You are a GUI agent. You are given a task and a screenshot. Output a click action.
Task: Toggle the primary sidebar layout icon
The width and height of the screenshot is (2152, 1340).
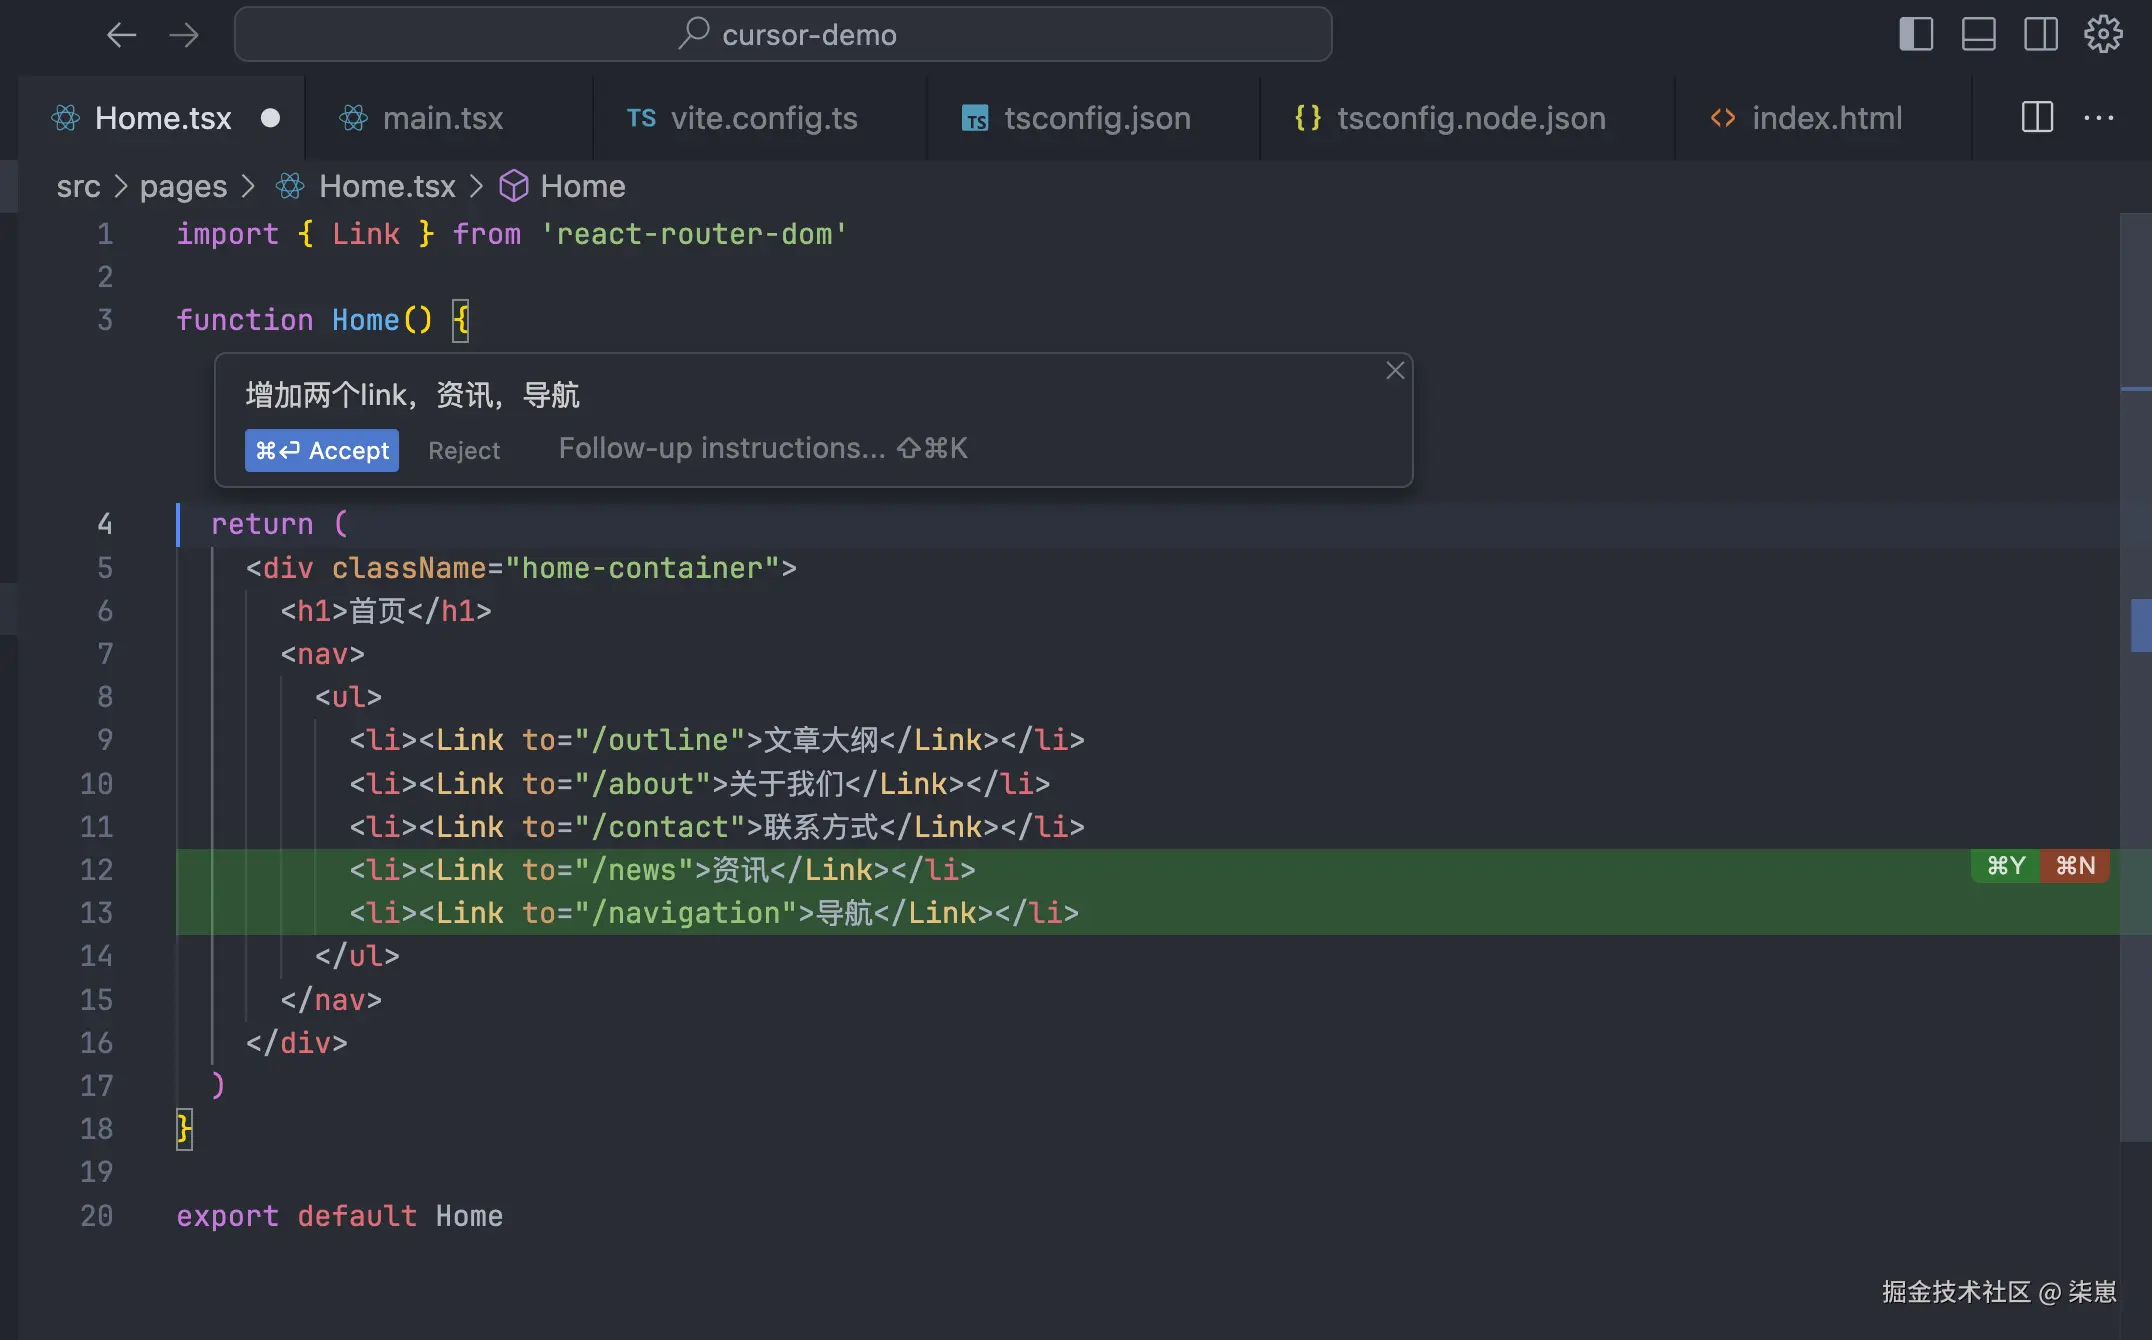[1915, 35]
